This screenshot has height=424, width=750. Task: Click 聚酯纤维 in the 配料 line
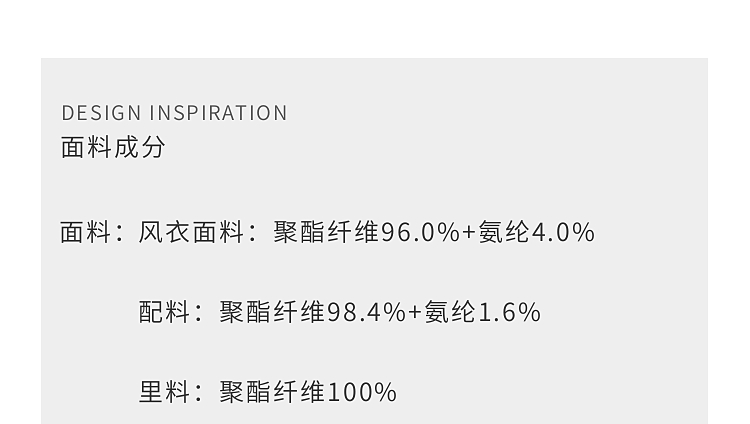[272, 313]
